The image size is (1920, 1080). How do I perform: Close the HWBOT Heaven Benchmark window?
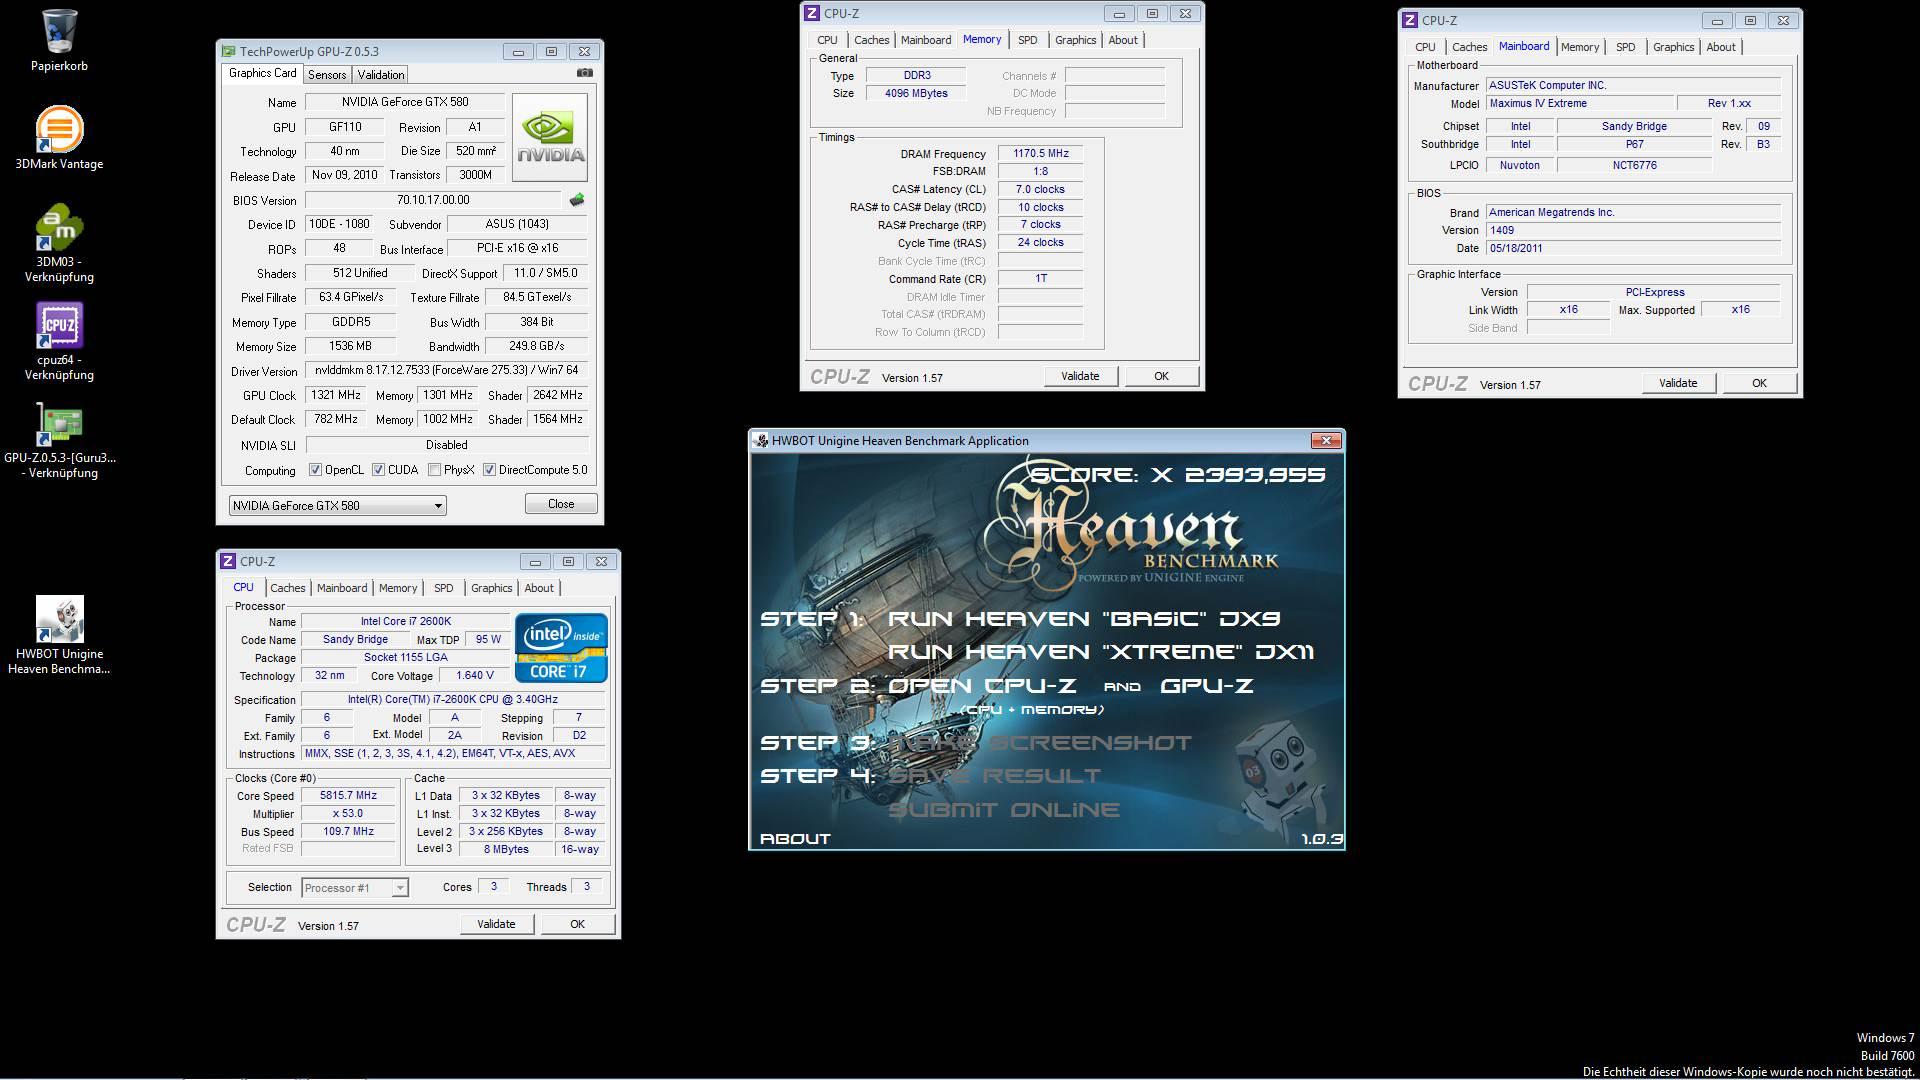(x=1326, y=440)
